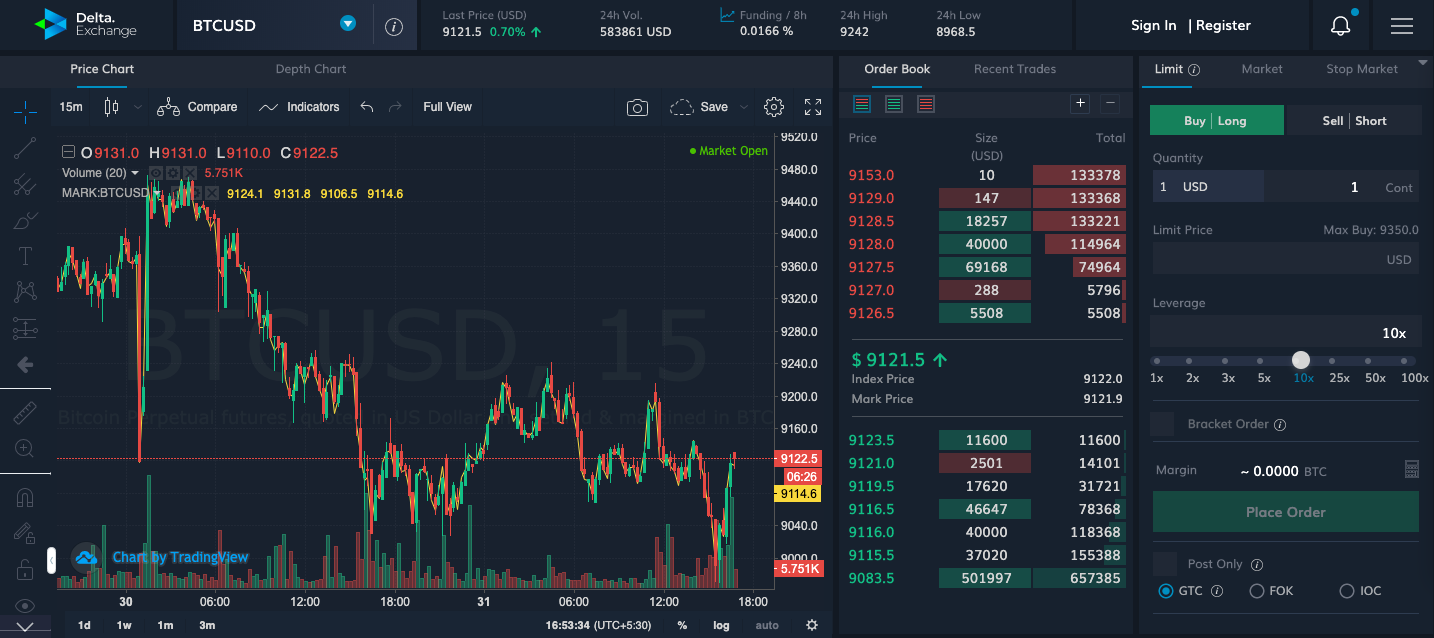
Task: Set leverage slider to 25x
Action: point(1339,361)
